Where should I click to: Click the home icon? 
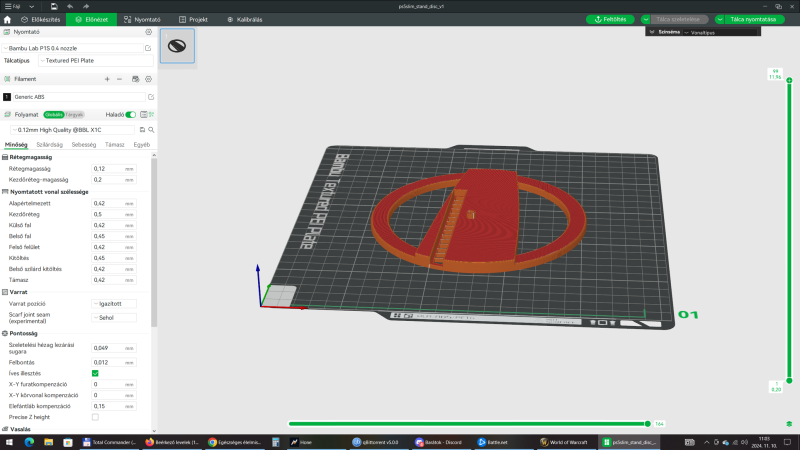7,19
